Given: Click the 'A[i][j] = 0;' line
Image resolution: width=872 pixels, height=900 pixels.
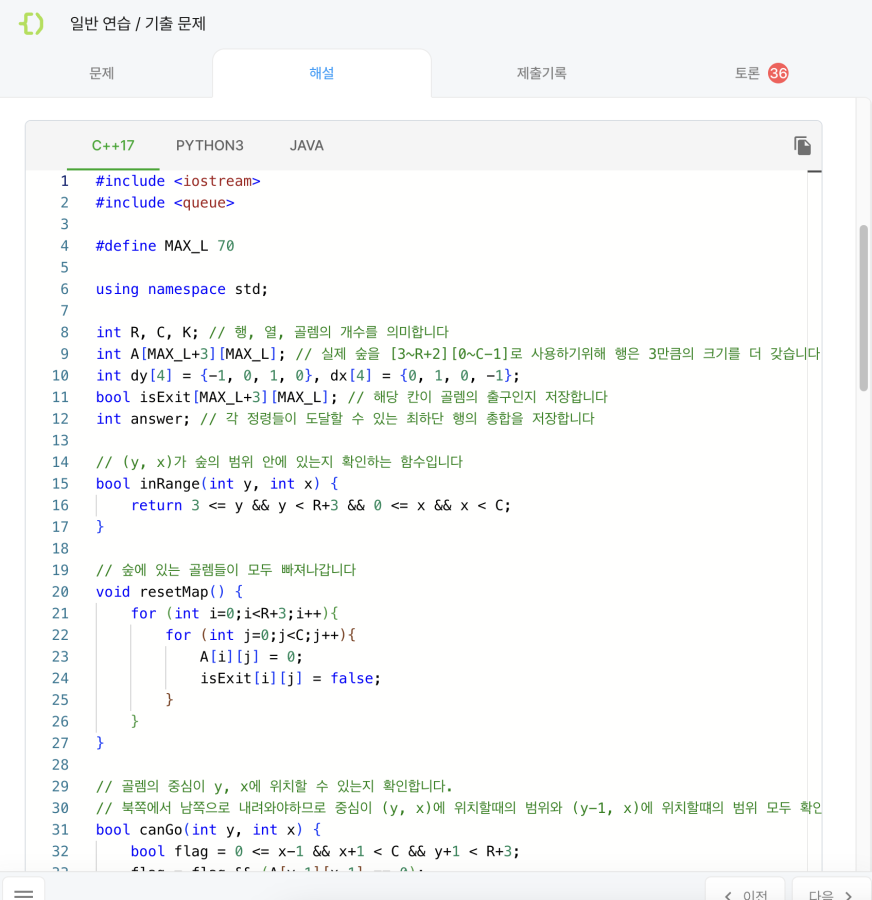Looking at the screenshot, I should (251, 657).
